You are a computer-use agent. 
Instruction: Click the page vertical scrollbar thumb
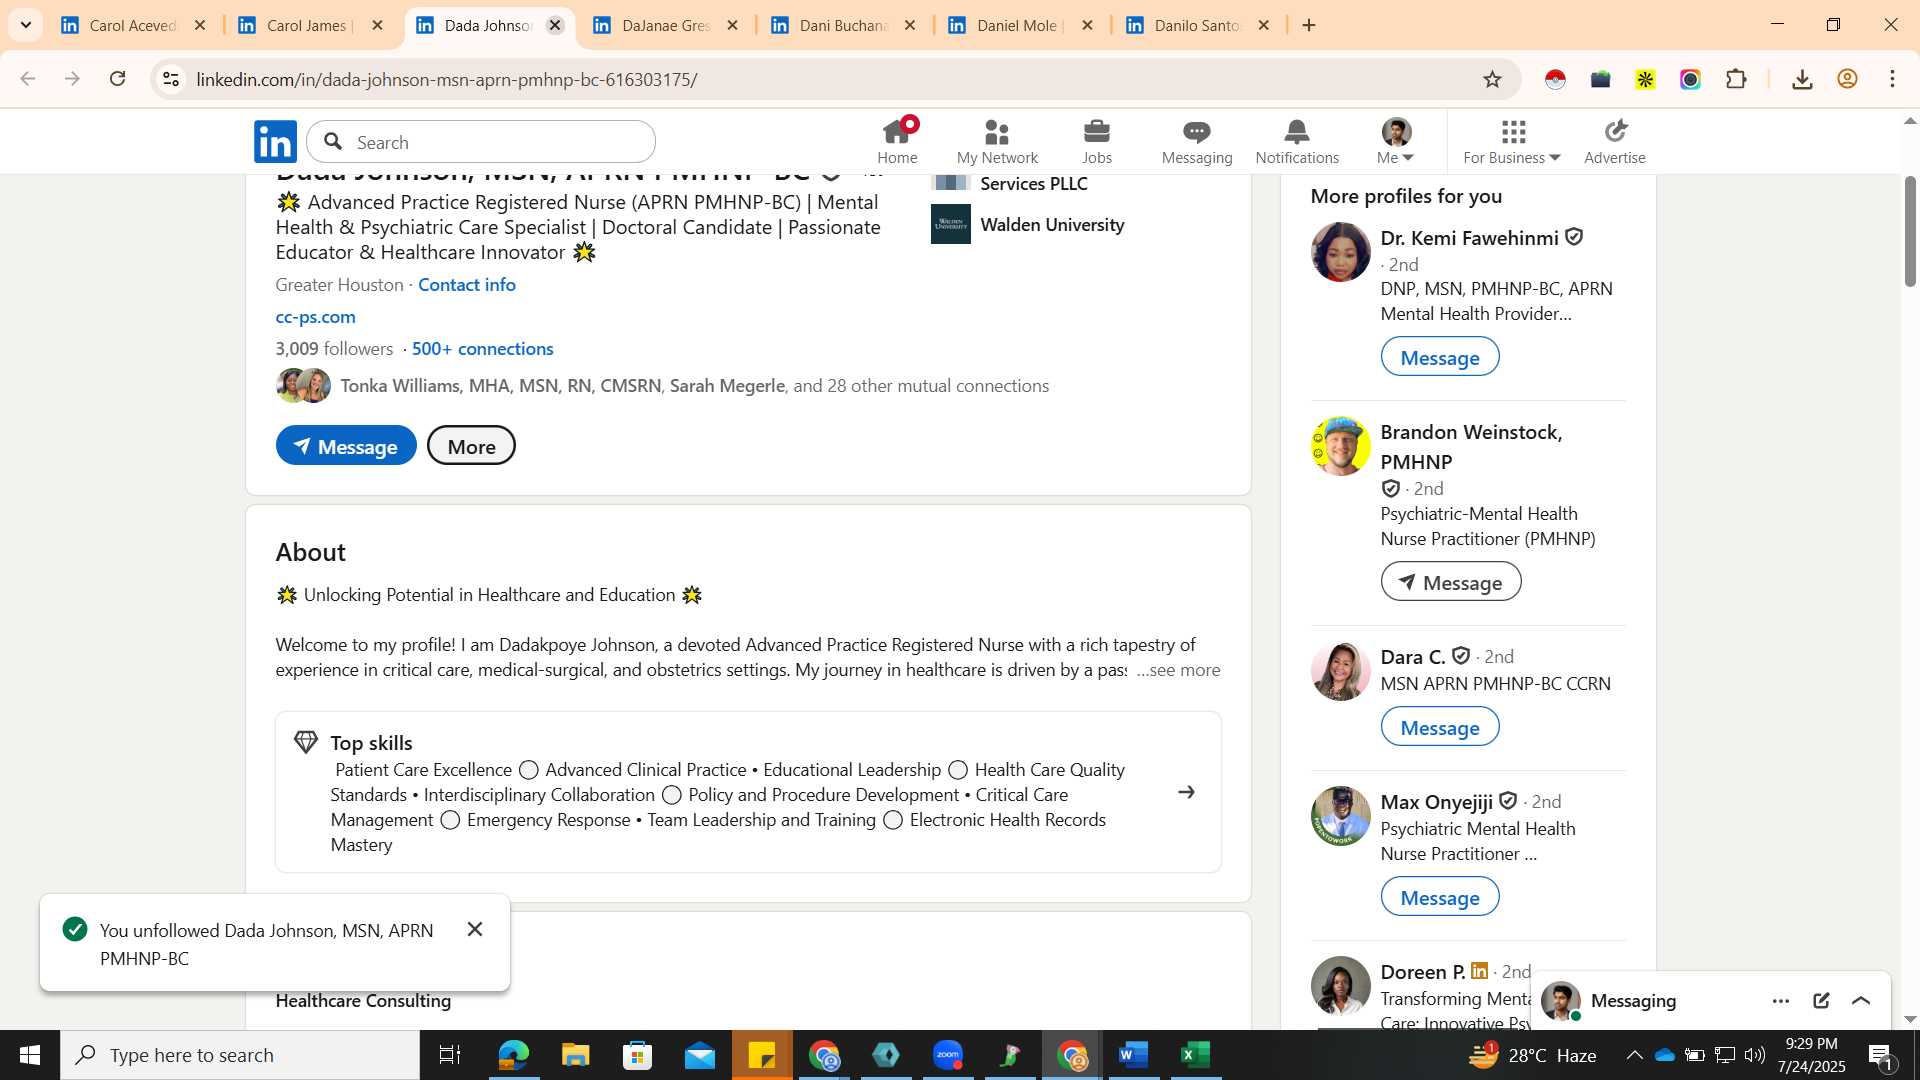(1910, 232)
